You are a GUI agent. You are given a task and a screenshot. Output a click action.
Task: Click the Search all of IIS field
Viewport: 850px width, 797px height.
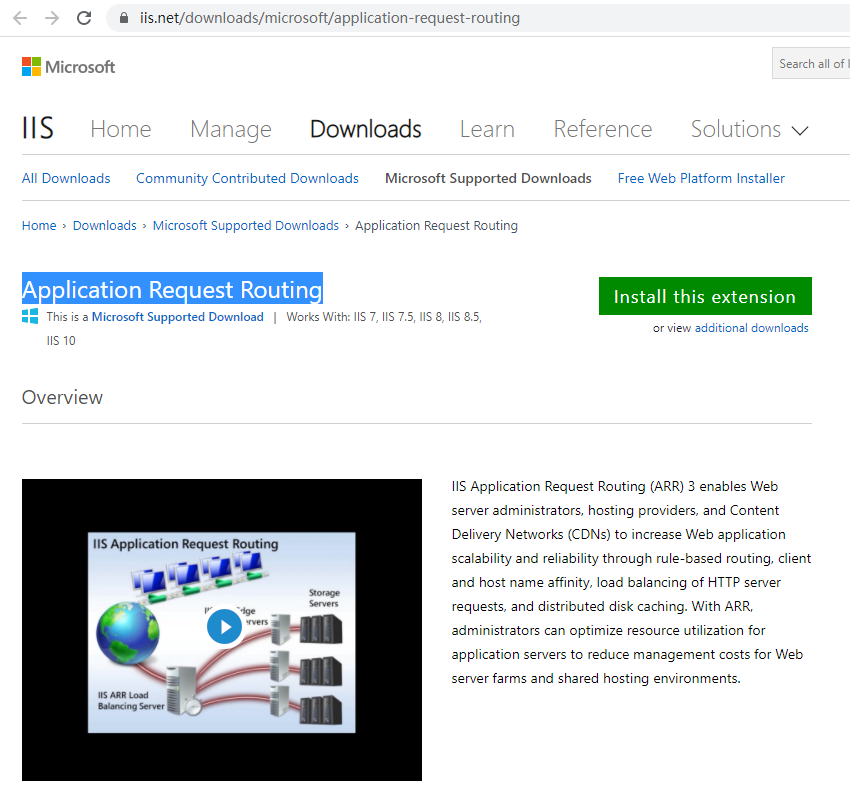coord(811,63)
